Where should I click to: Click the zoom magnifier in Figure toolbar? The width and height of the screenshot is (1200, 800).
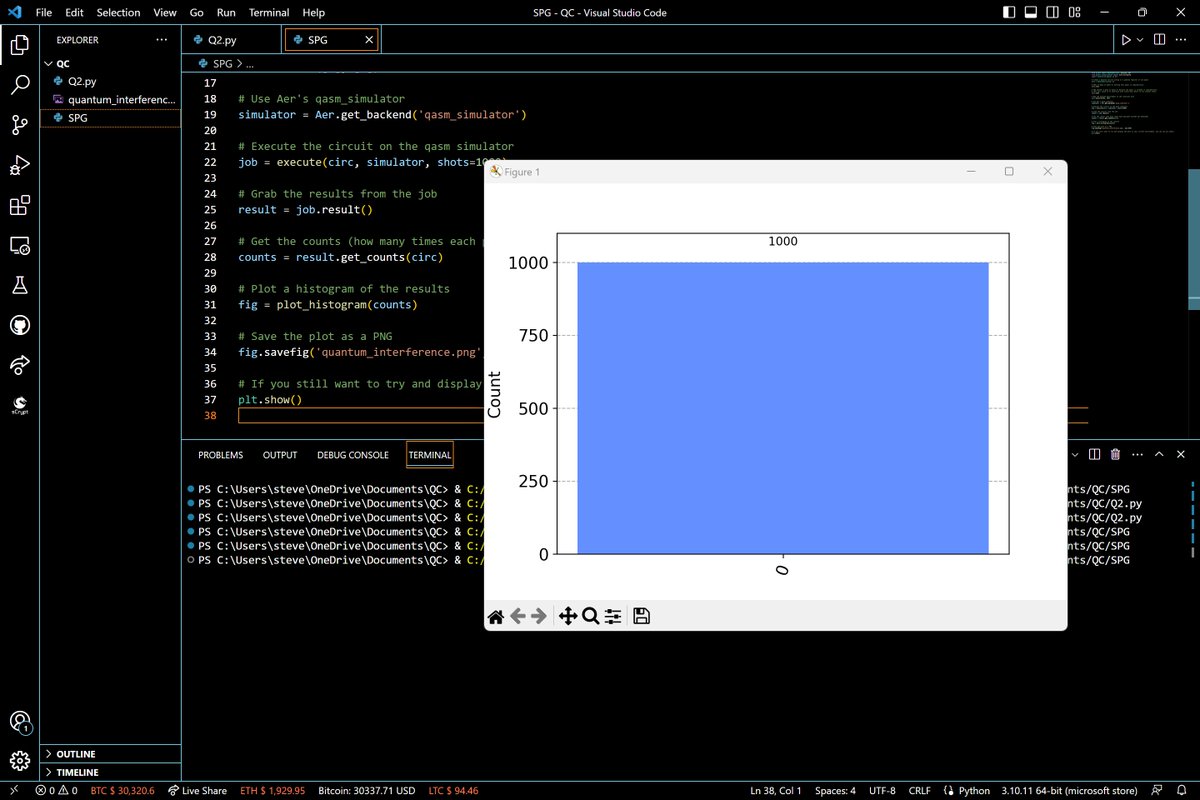click(x=590, y=617)
